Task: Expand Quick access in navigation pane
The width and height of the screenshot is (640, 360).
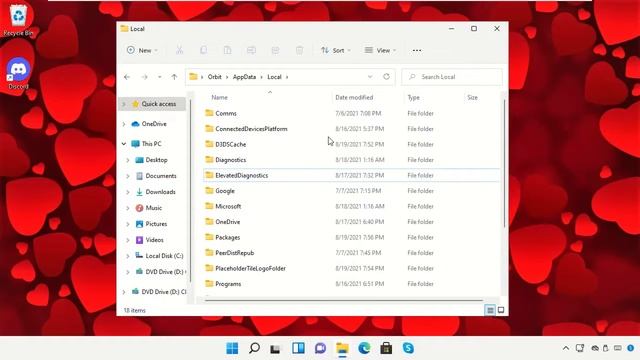Action: point(124,104)
